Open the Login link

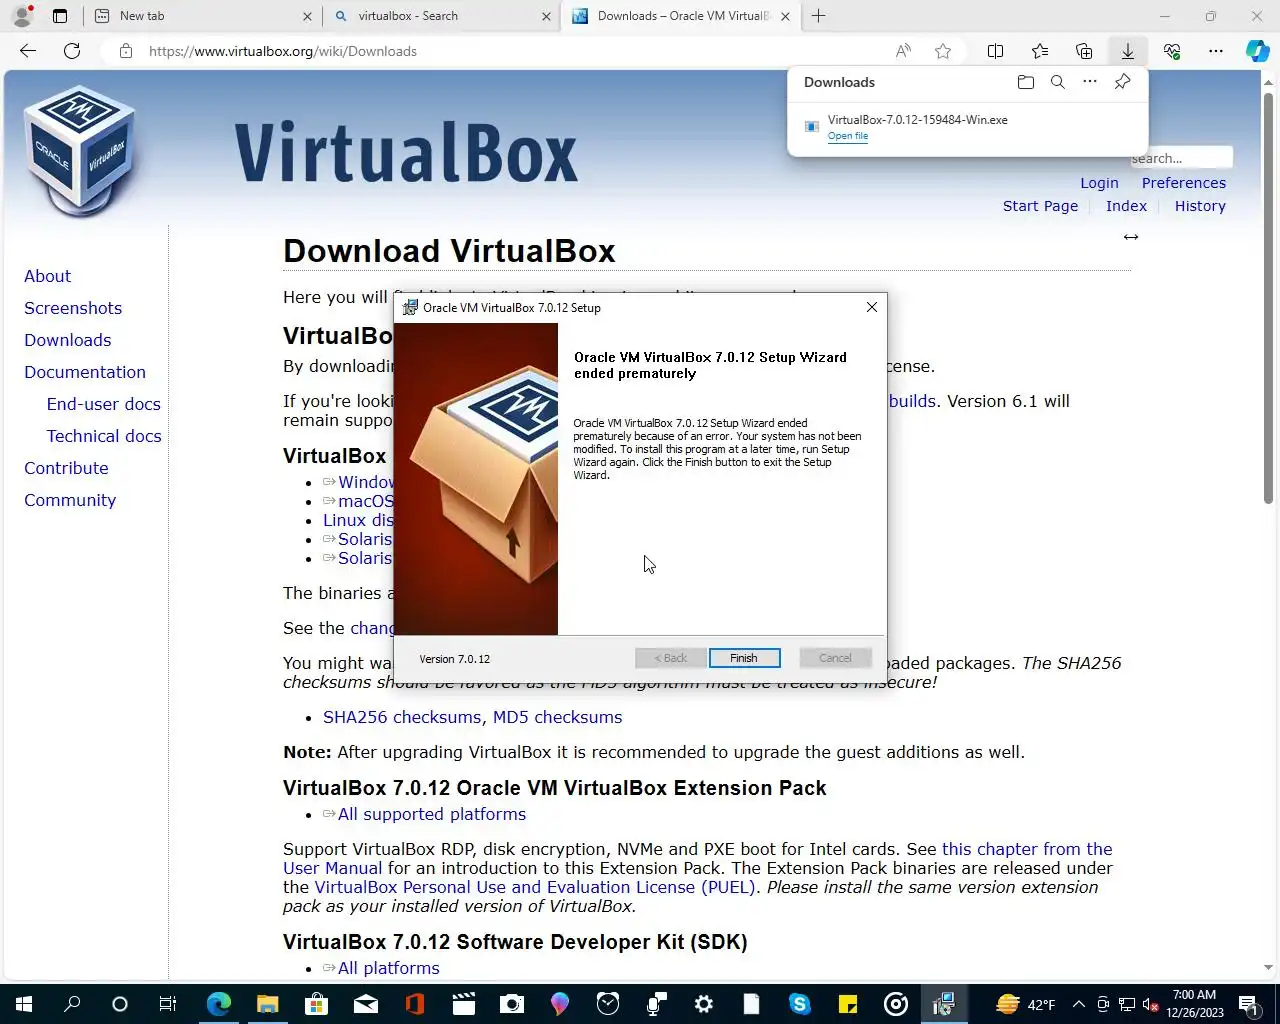tap(1099, 183)
